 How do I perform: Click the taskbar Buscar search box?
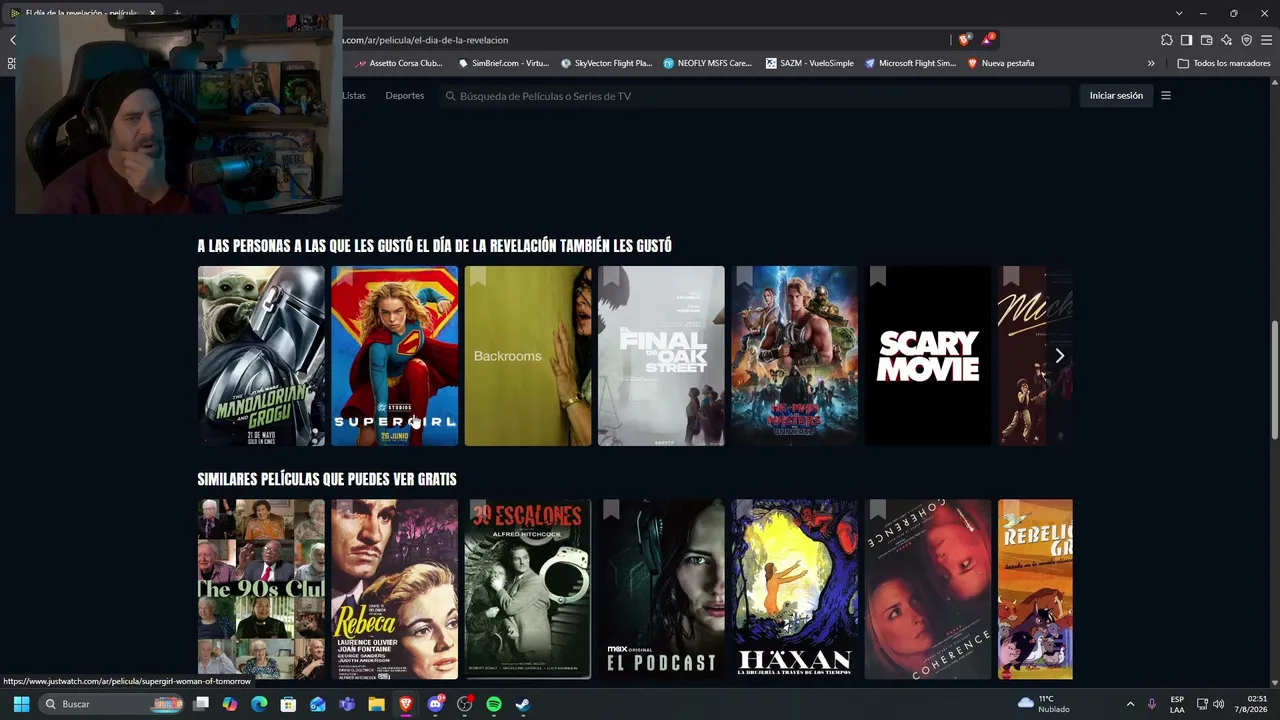tap(110, 704)
